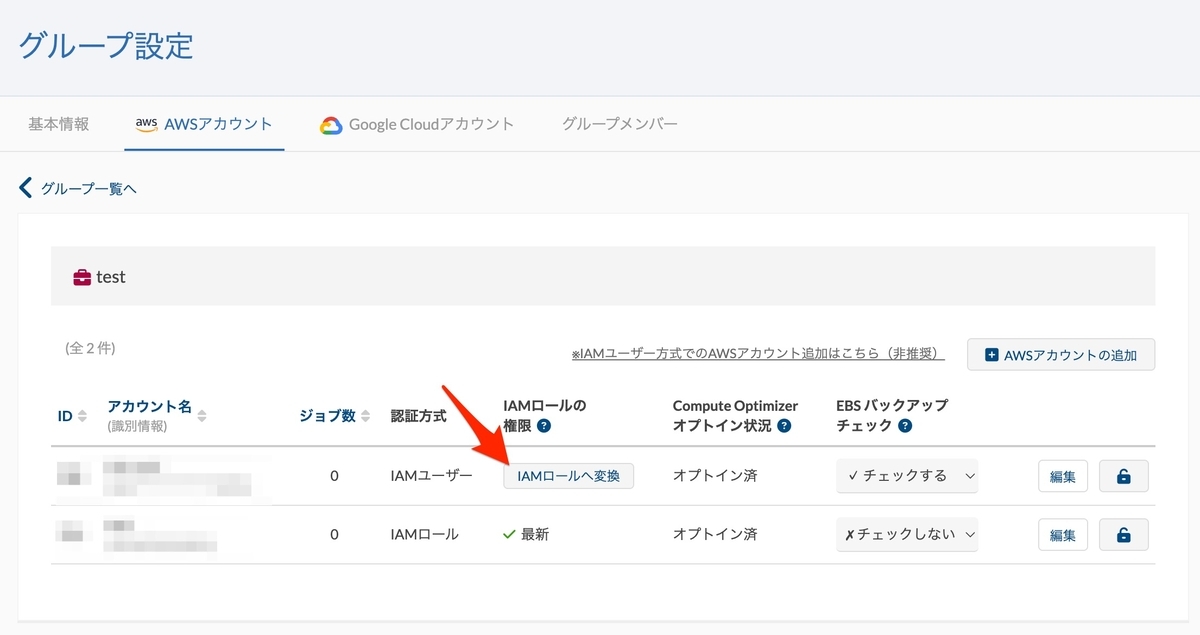Open the チェックしない dropdown
Viewport: 1200px width, 635px height.
(907, 535)
